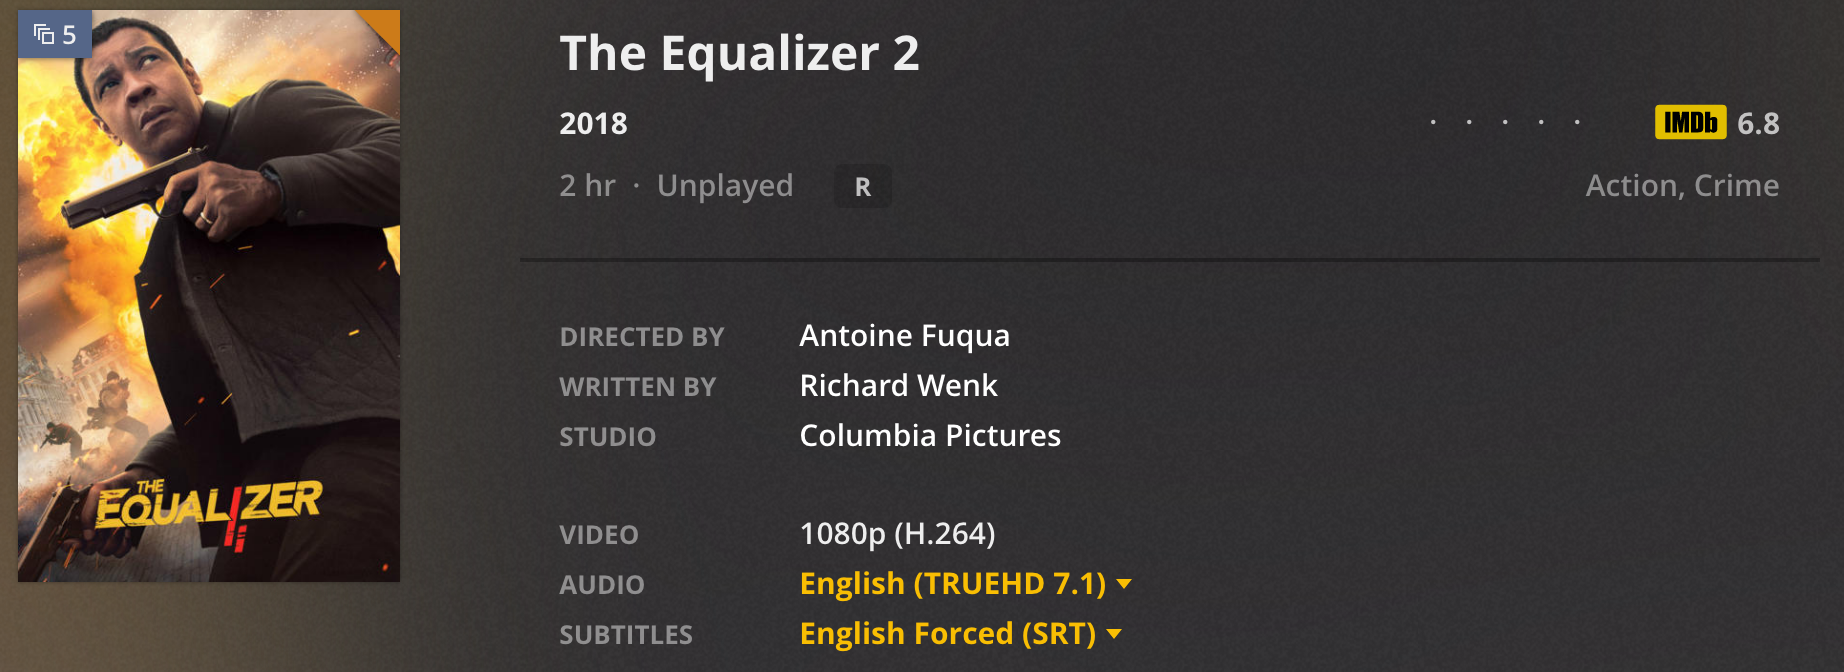Click the 6.8 IMDb rating score
Image resolution: width=1844 pixels, height=672 pixels.
[1758, 123]
